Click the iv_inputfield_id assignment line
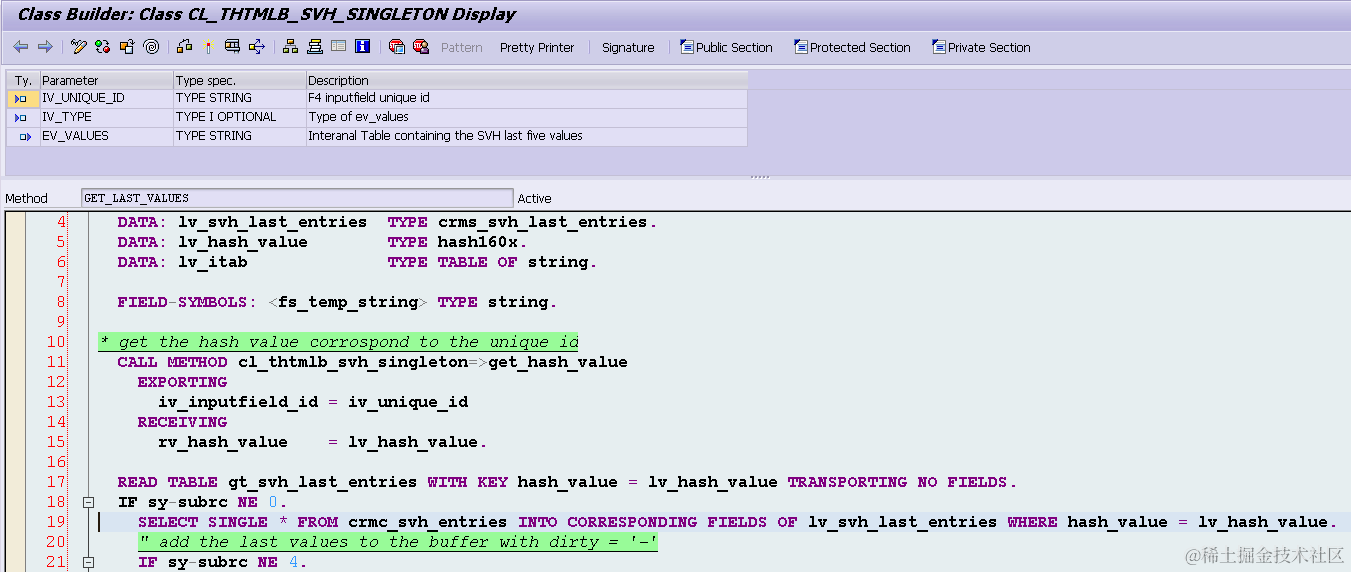Screen dimensions: 1351x572 pos(313,402)
